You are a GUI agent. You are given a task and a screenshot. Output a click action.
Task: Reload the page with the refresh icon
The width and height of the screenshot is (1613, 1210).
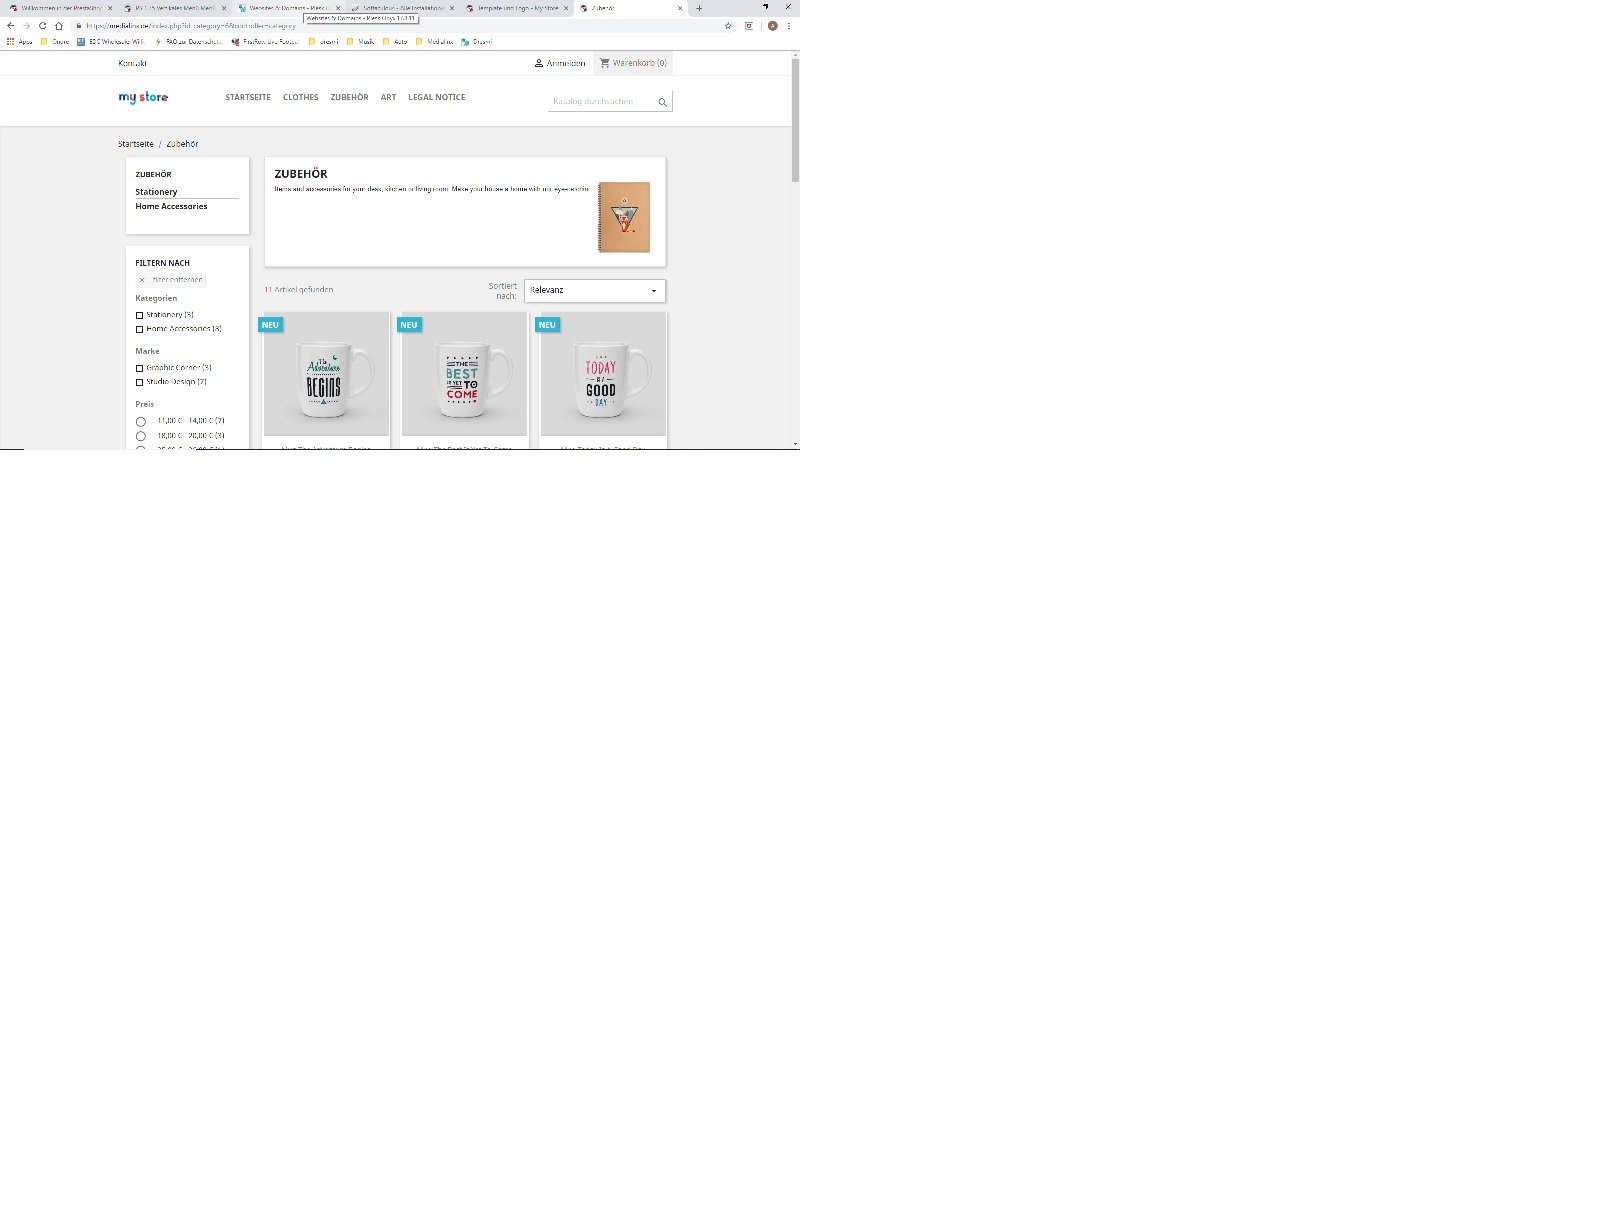tap(42, 26)
